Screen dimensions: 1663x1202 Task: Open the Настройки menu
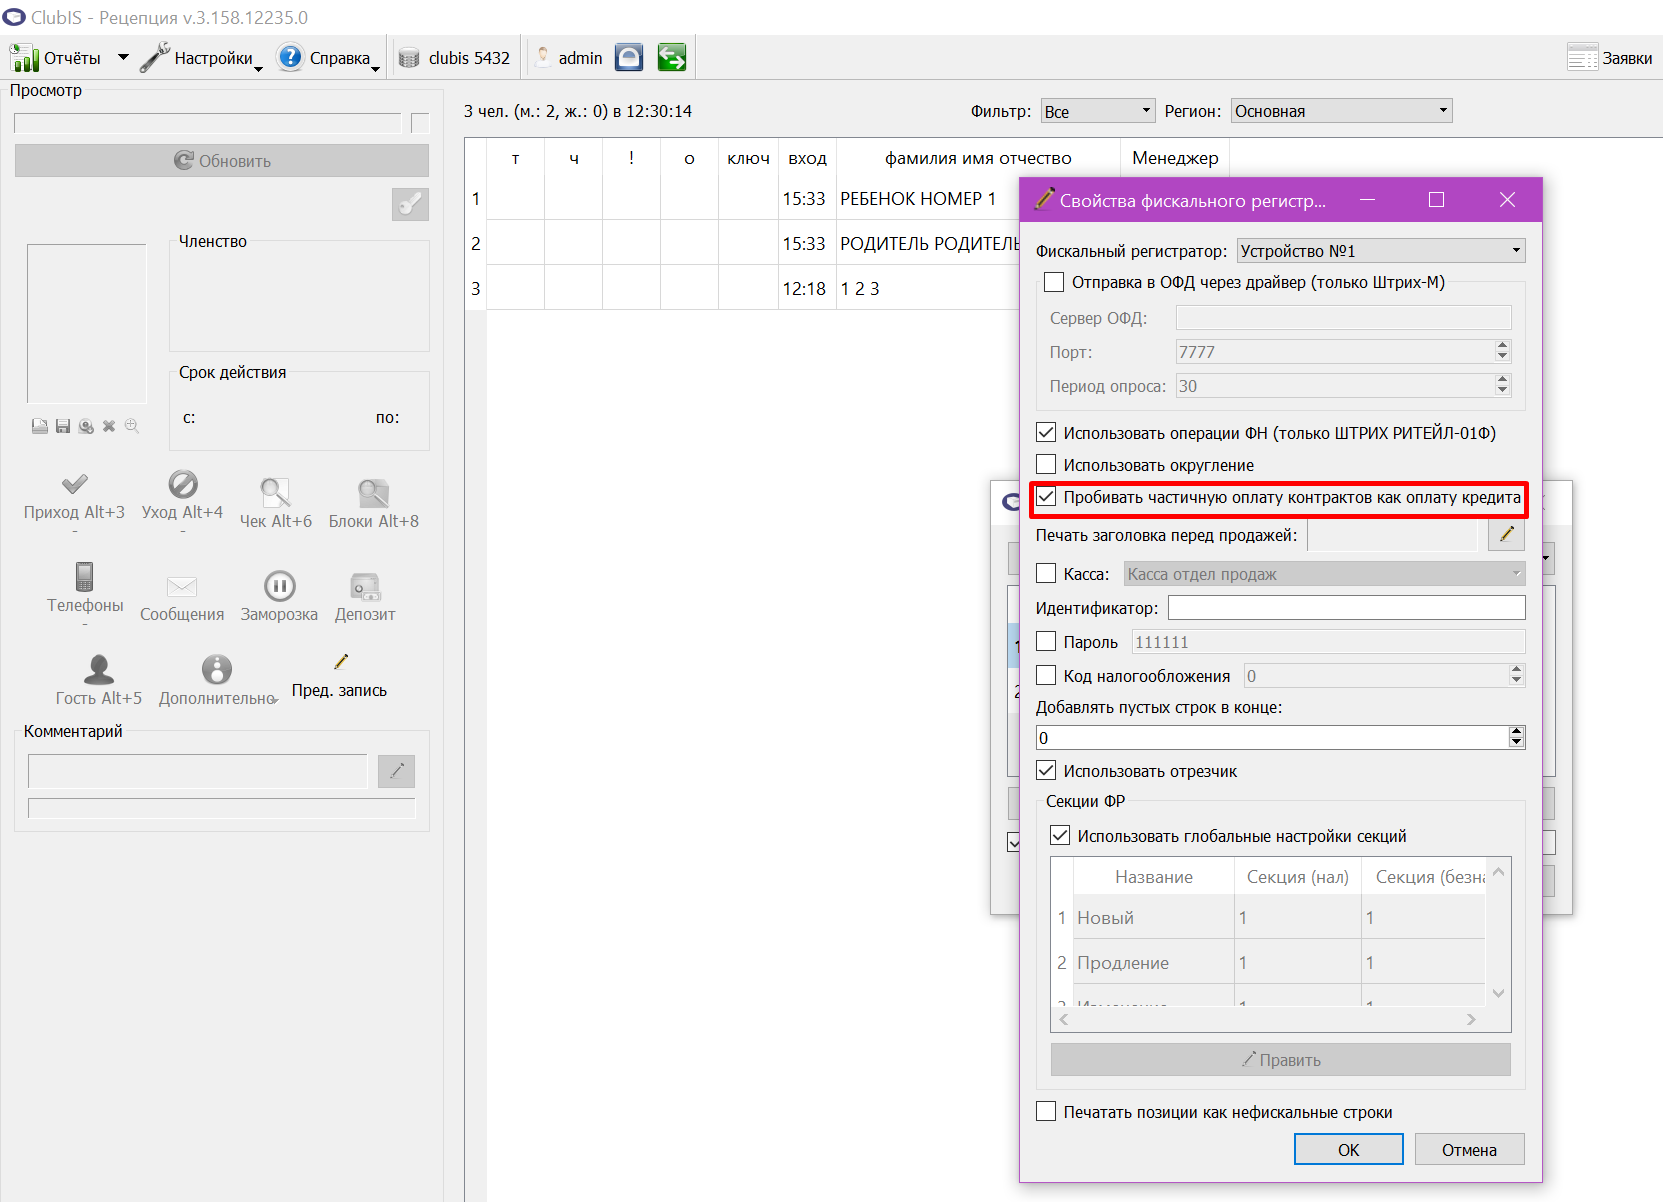point(201,58)
